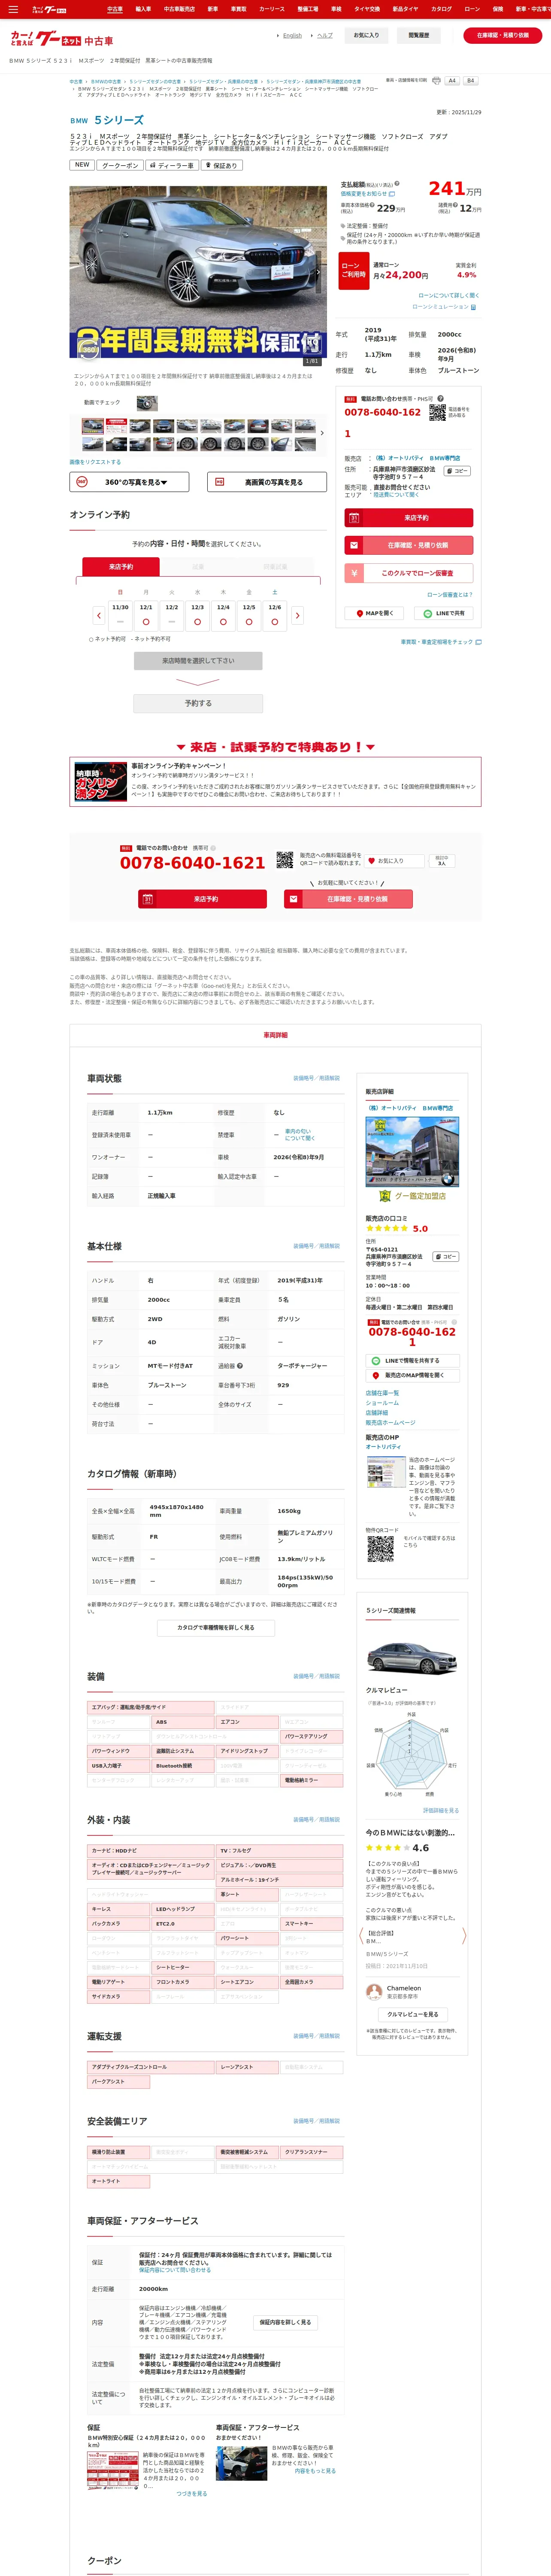Open the 中古車販売店 top menu

point(179,9)
